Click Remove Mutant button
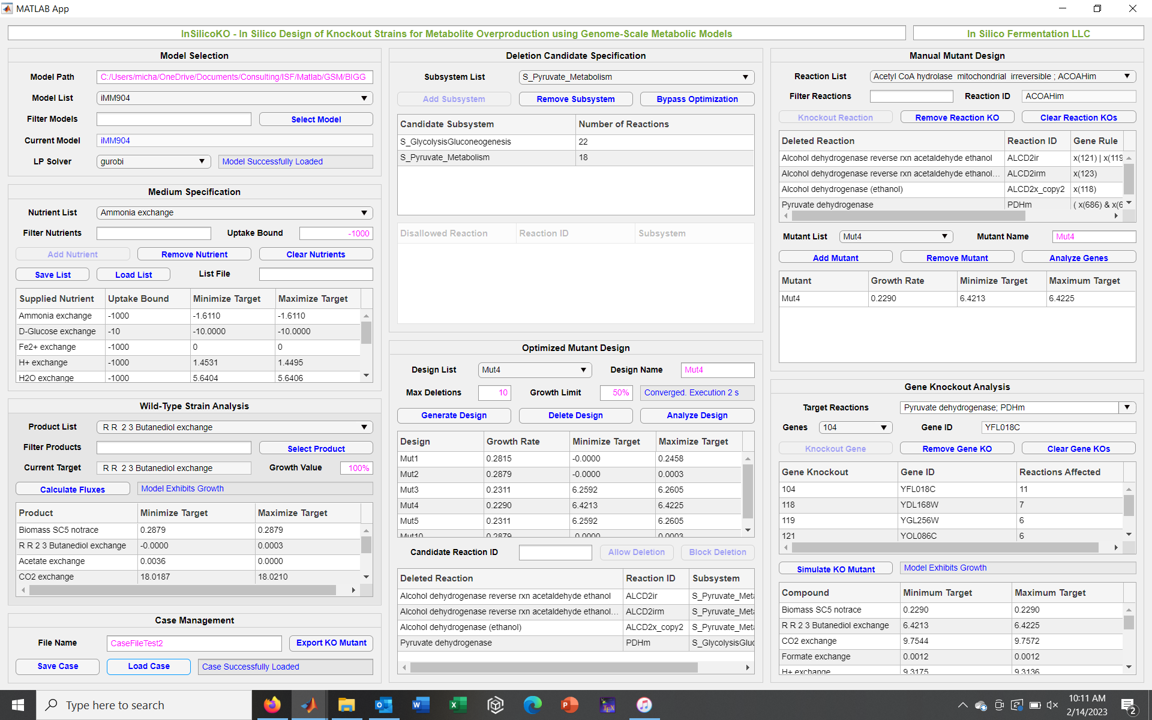1152x720 pixels. (x=957, y=258)
